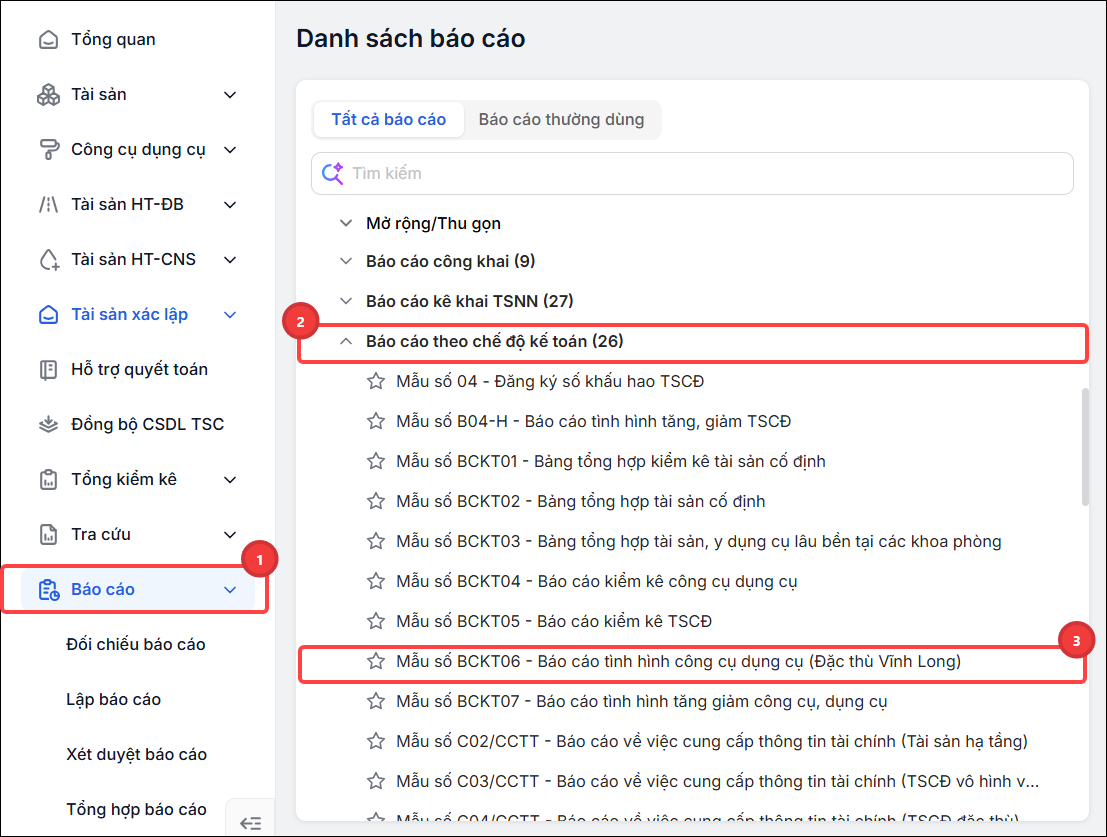Focus the Tìm kiếm search field
Viewport: 1107px width, 837px height.
pos(693,174)
